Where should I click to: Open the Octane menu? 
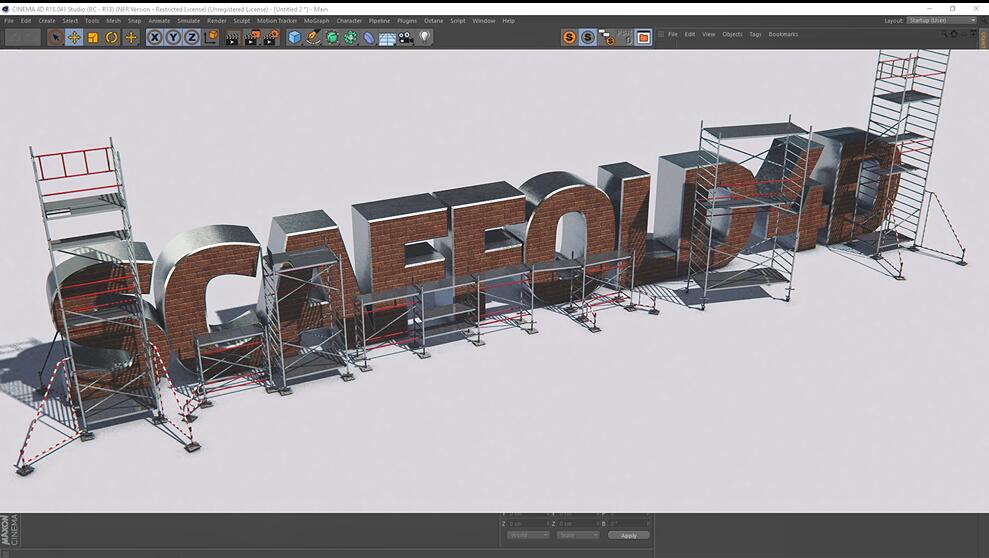433,21
